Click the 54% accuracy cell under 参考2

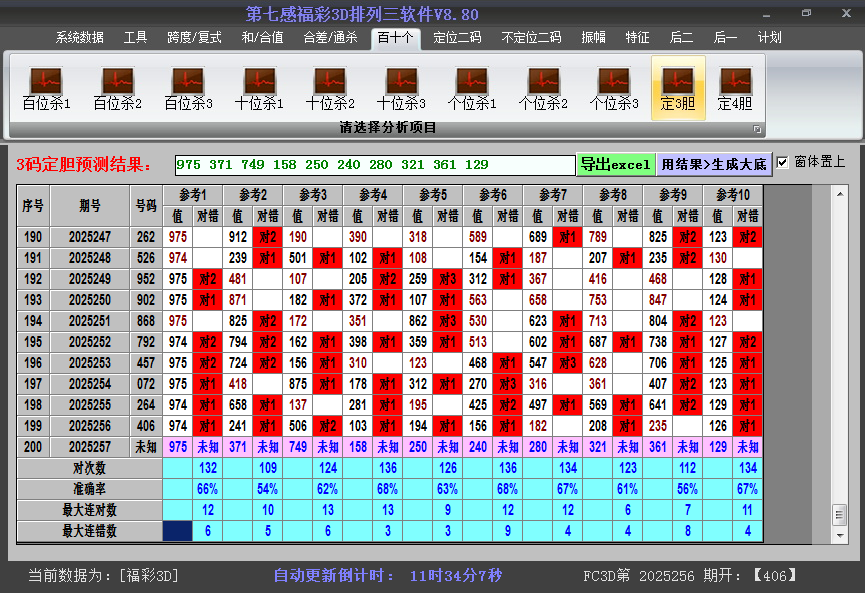(x=268, y=489)
